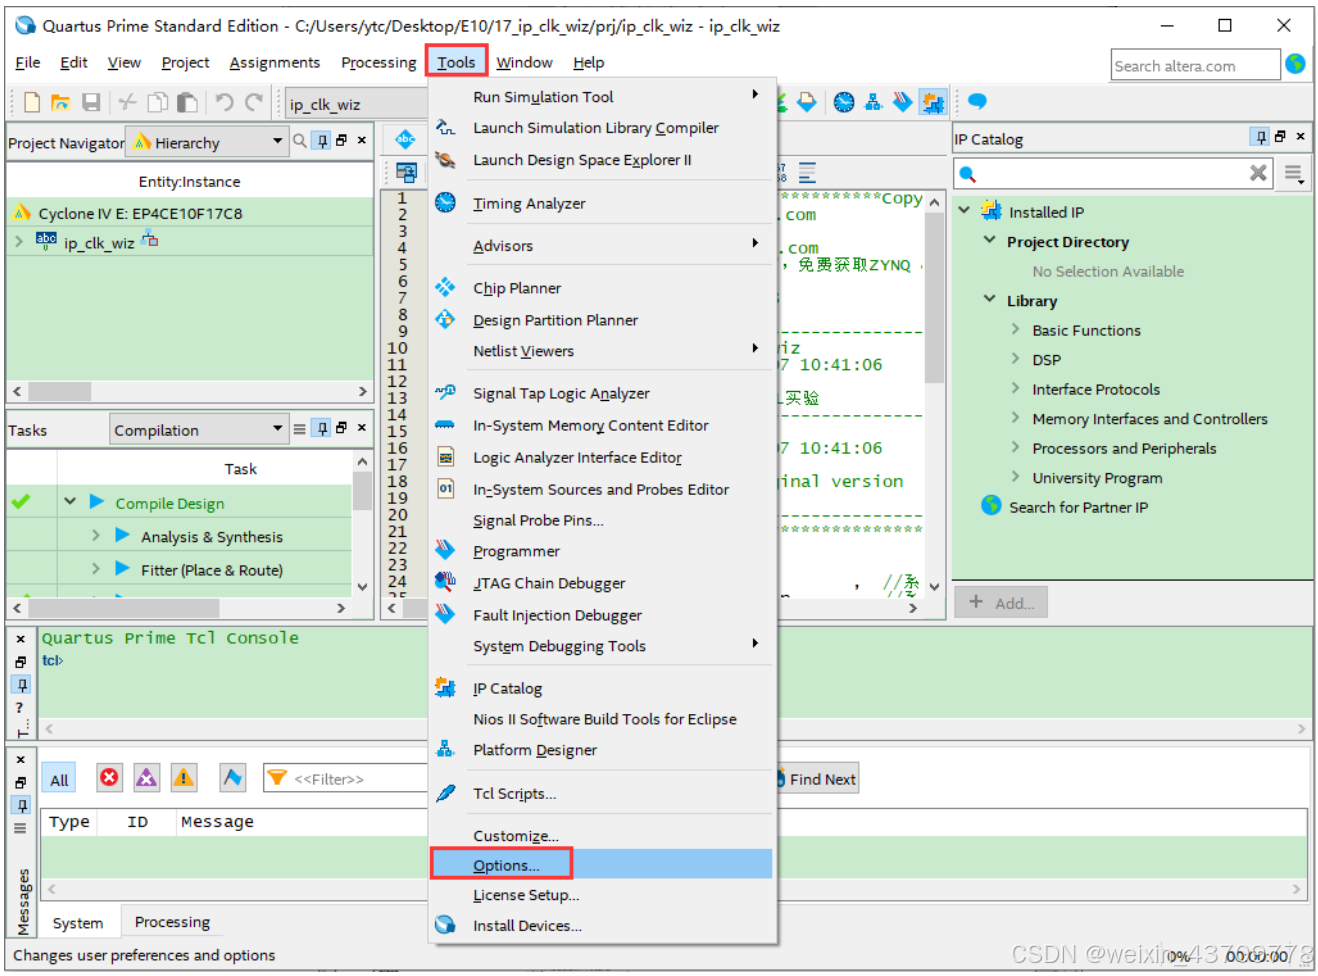Click the Cut scissors toolbar icon

click(127, 102)
